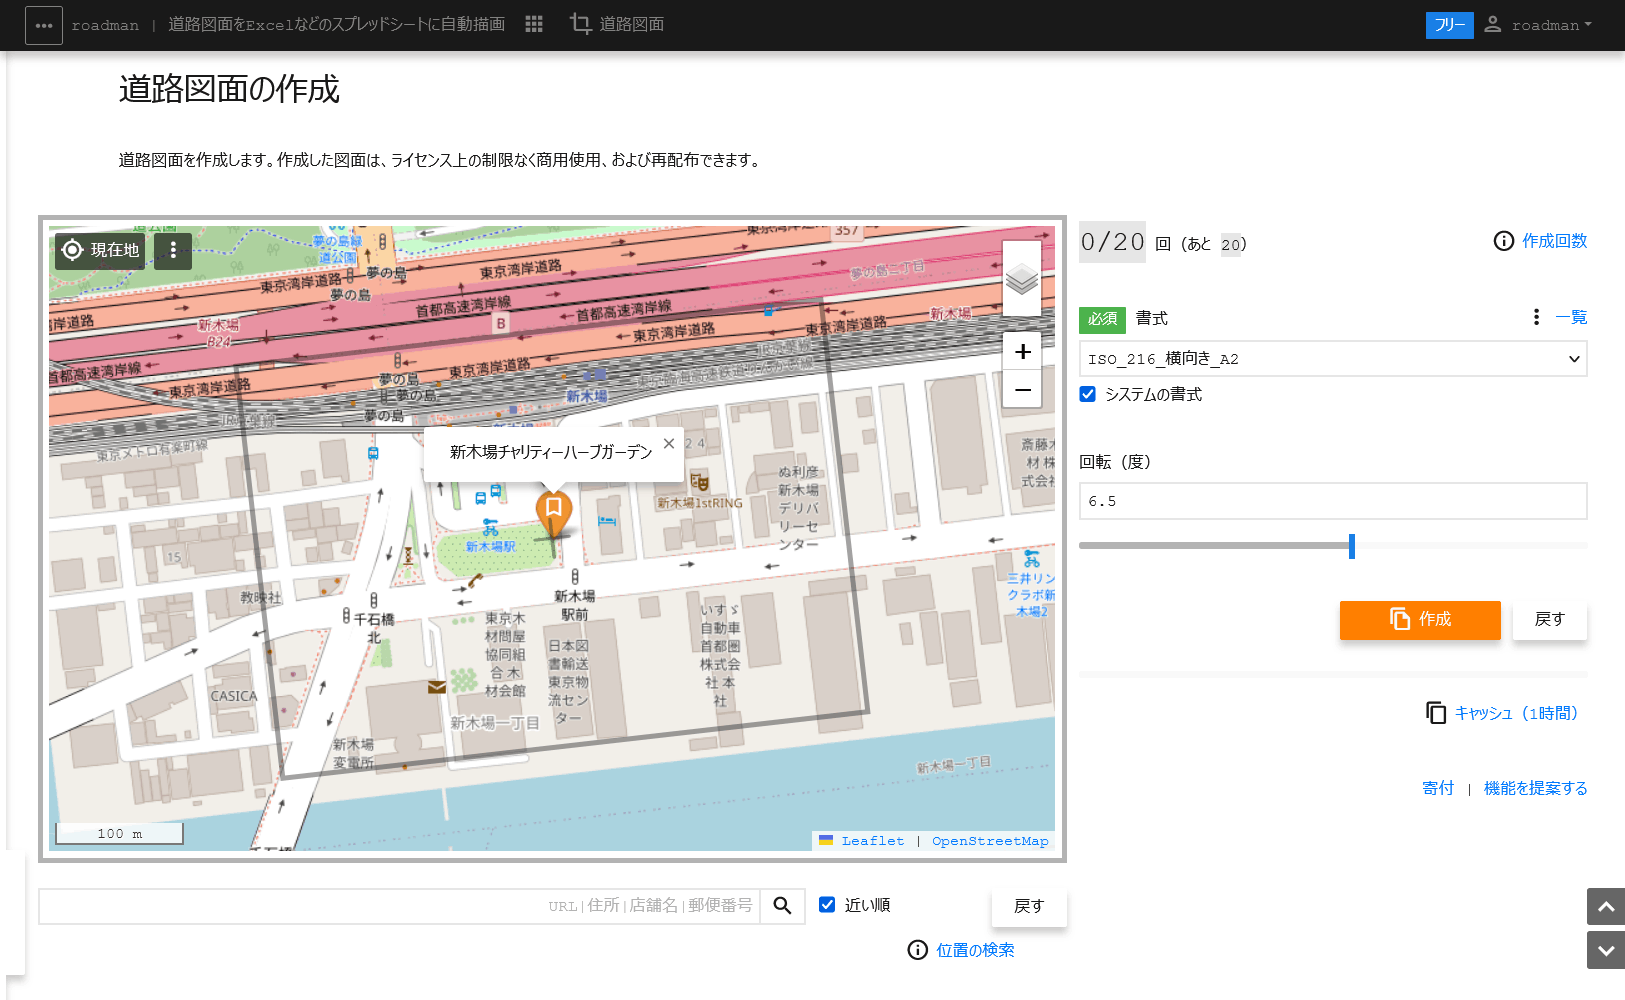The height and width of the screenshot is (1000, 1625).
Task: Open the top-left ellipsis menu button
Action: point(44,25)
